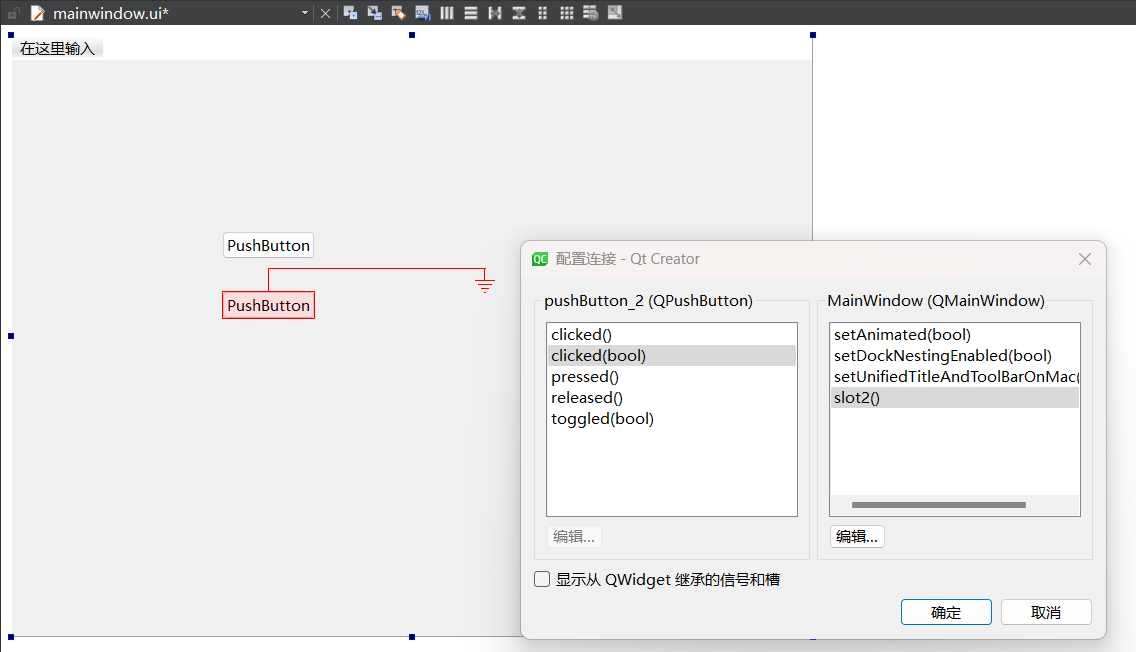Image resolution: width=1136 pixels, height=652 pixels.
Task: Click the 在这里输入 menu placeholder
Action: (x=57, y=49)
